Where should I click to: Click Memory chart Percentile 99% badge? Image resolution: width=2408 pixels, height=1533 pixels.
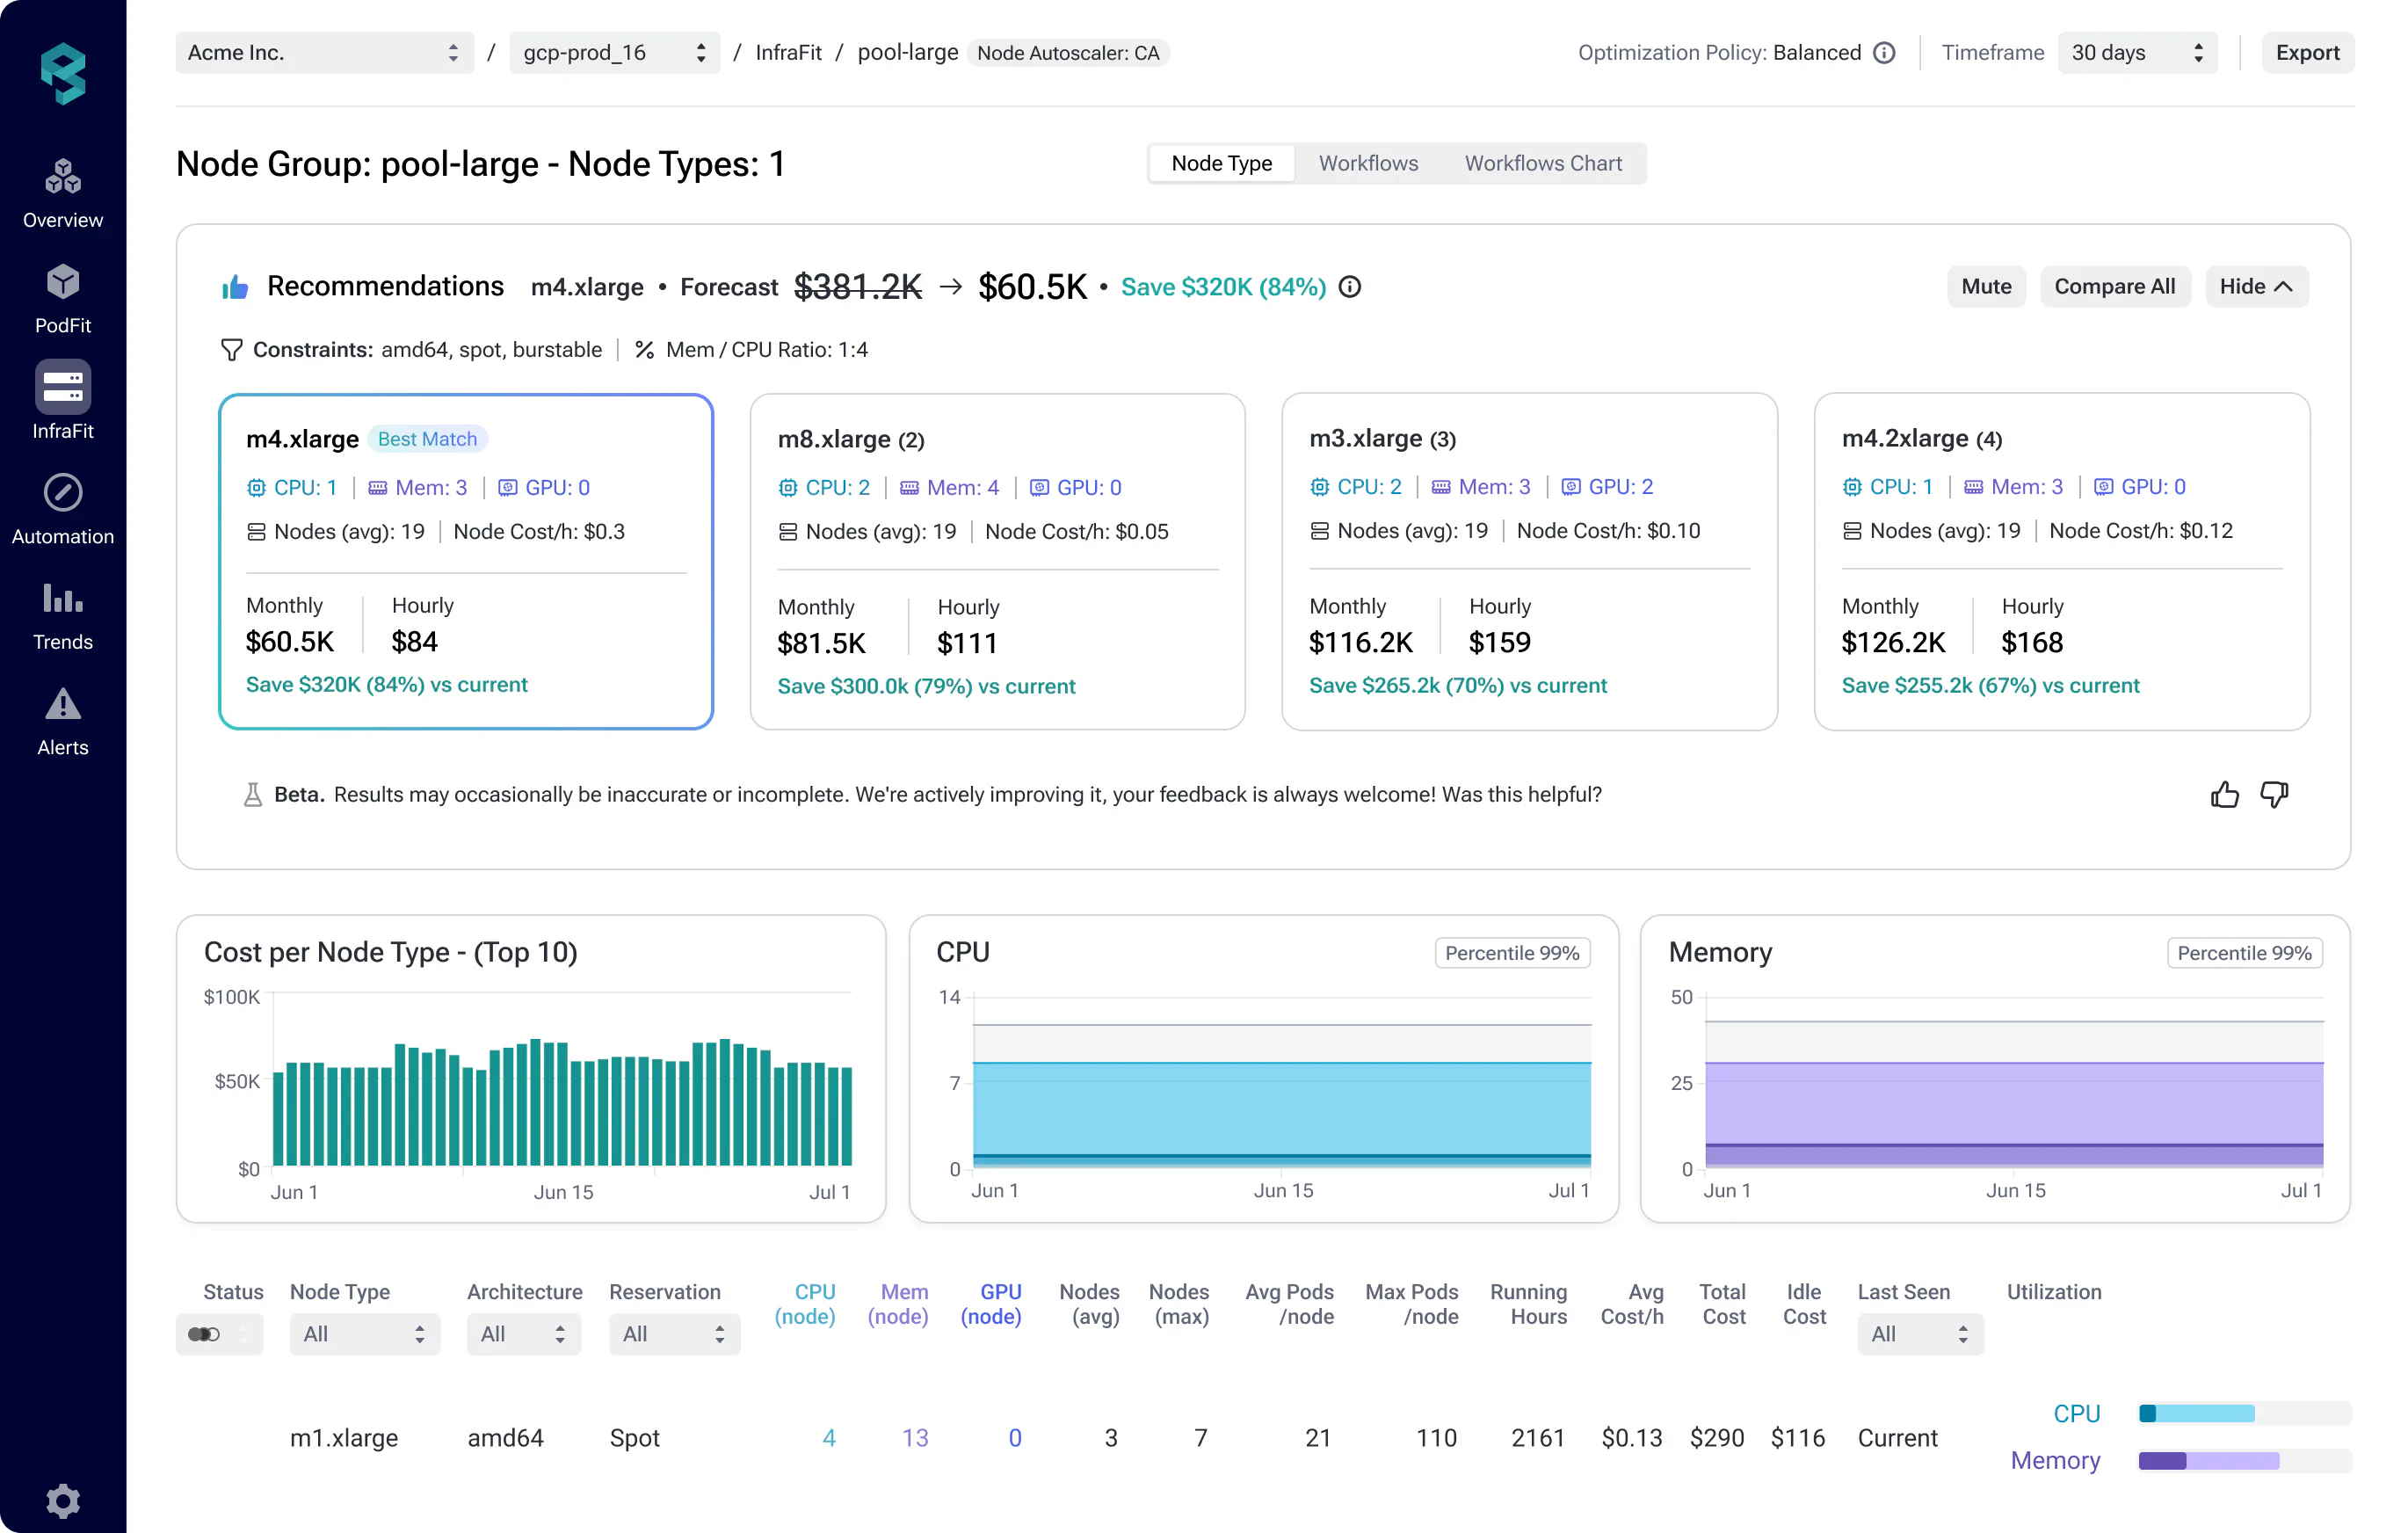(2244, 953)
